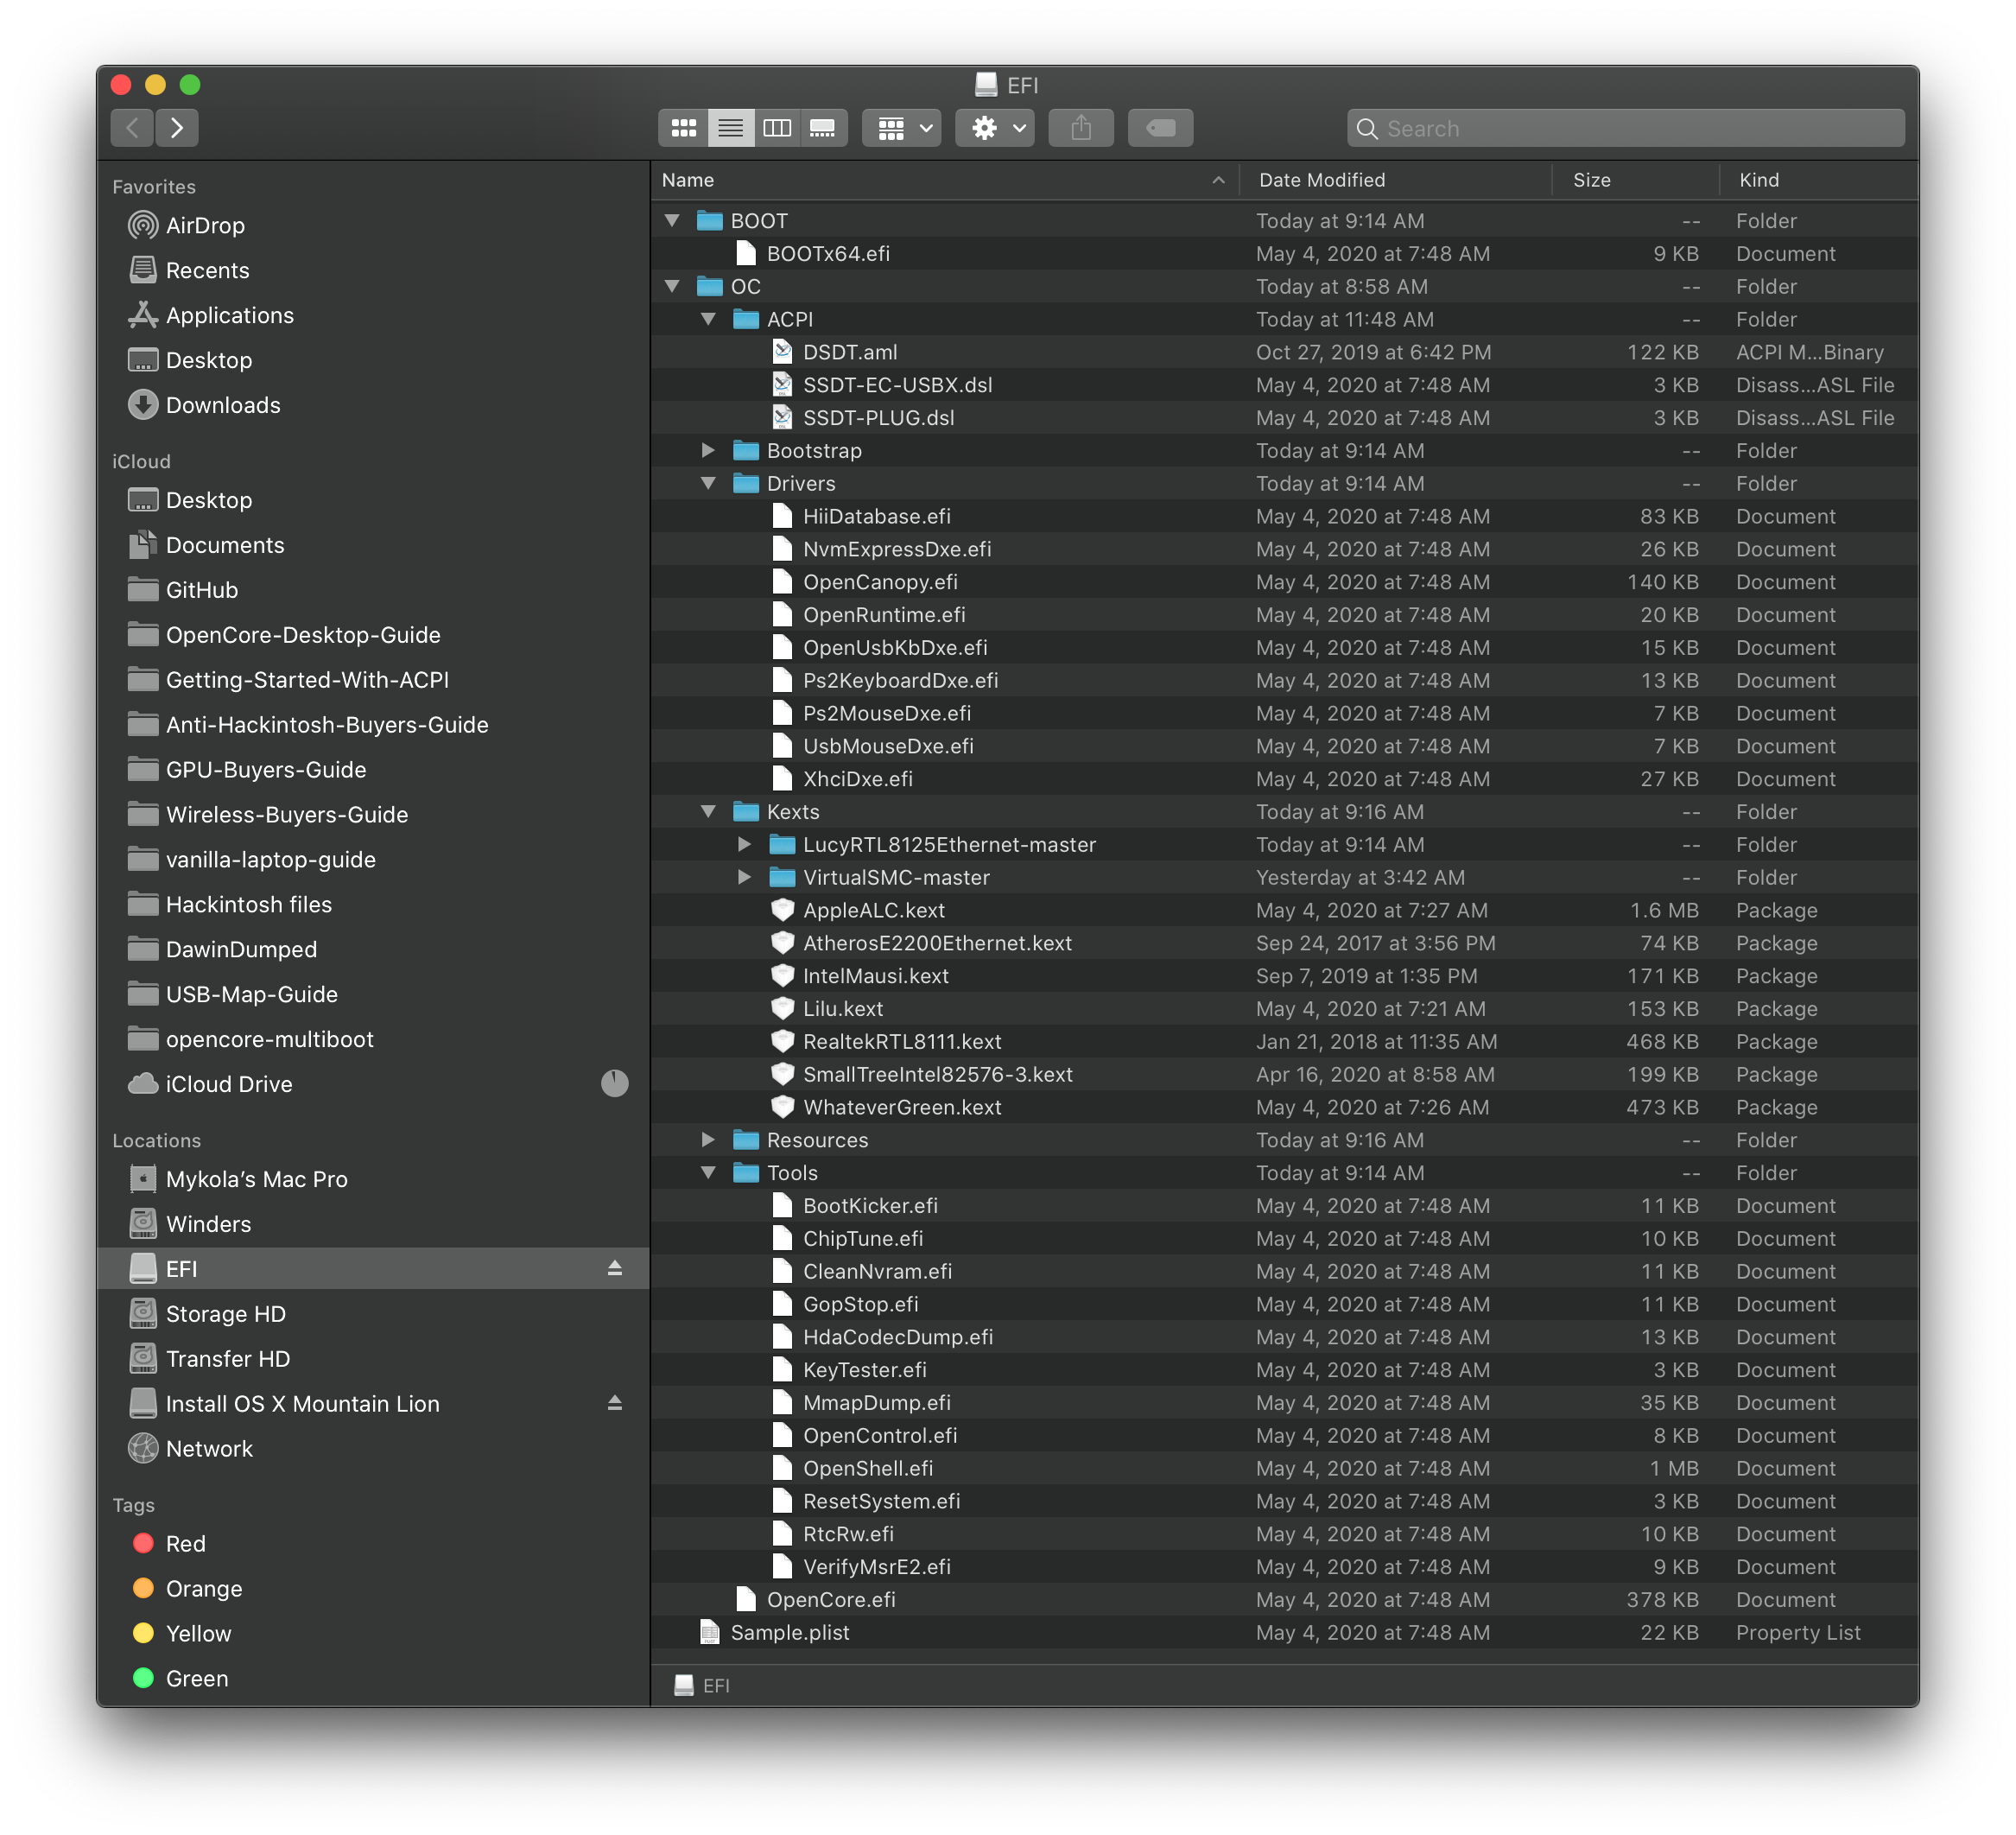Eject Install OS X Mountain Lion volume

[614, 1403]
